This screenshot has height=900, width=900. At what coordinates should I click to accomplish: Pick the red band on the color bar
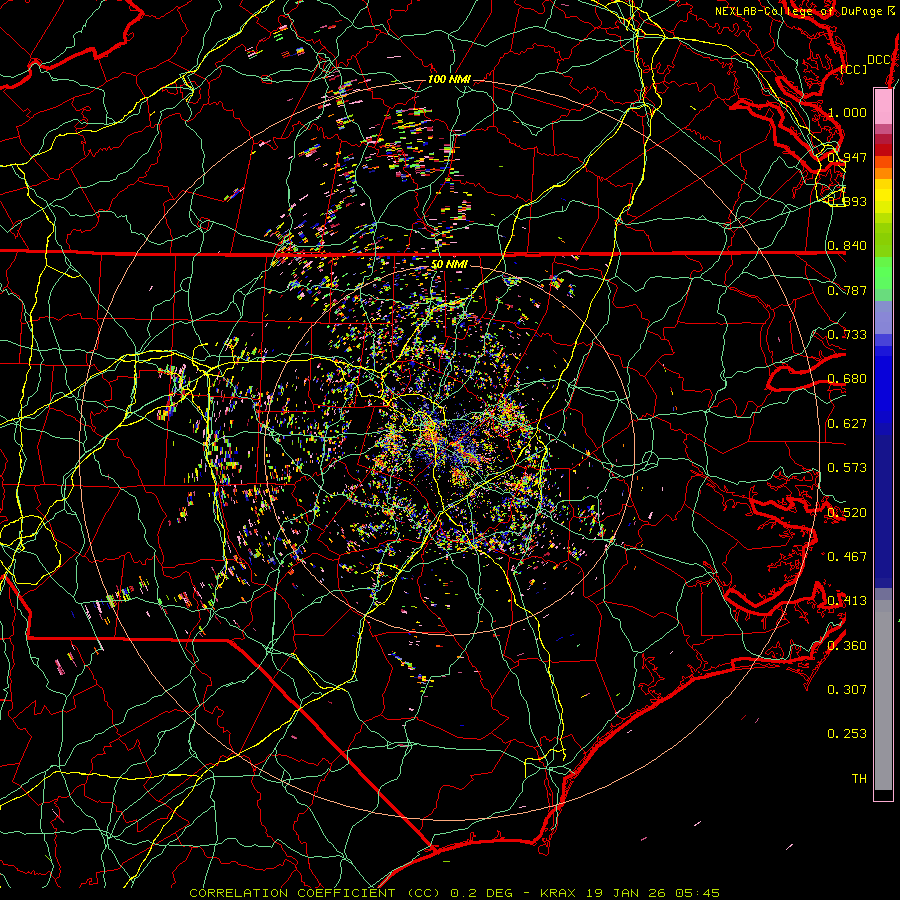click(883, 150)
